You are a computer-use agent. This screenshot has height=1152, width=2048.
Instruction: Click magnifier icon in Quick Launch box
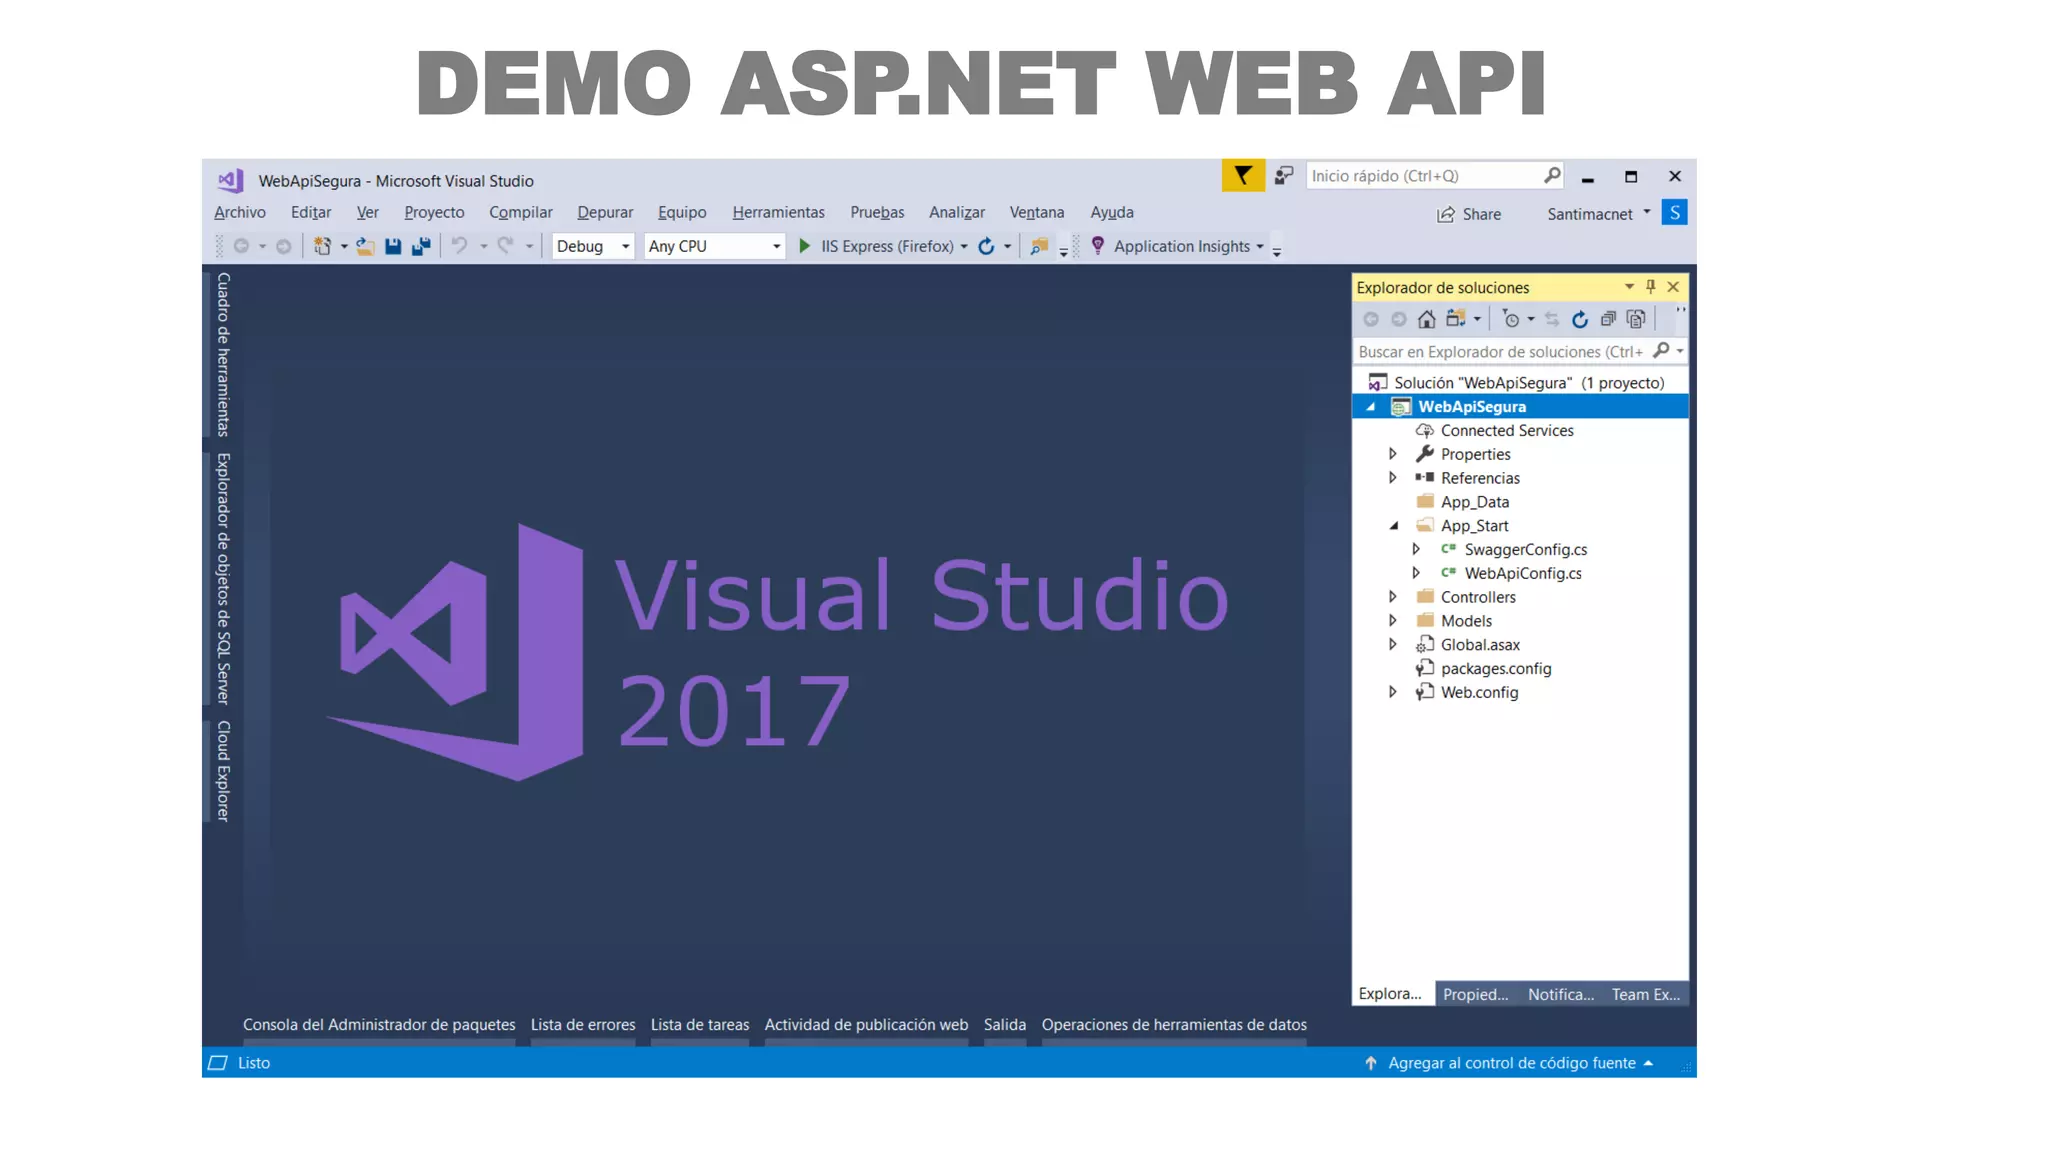[x=1552, y=175]
